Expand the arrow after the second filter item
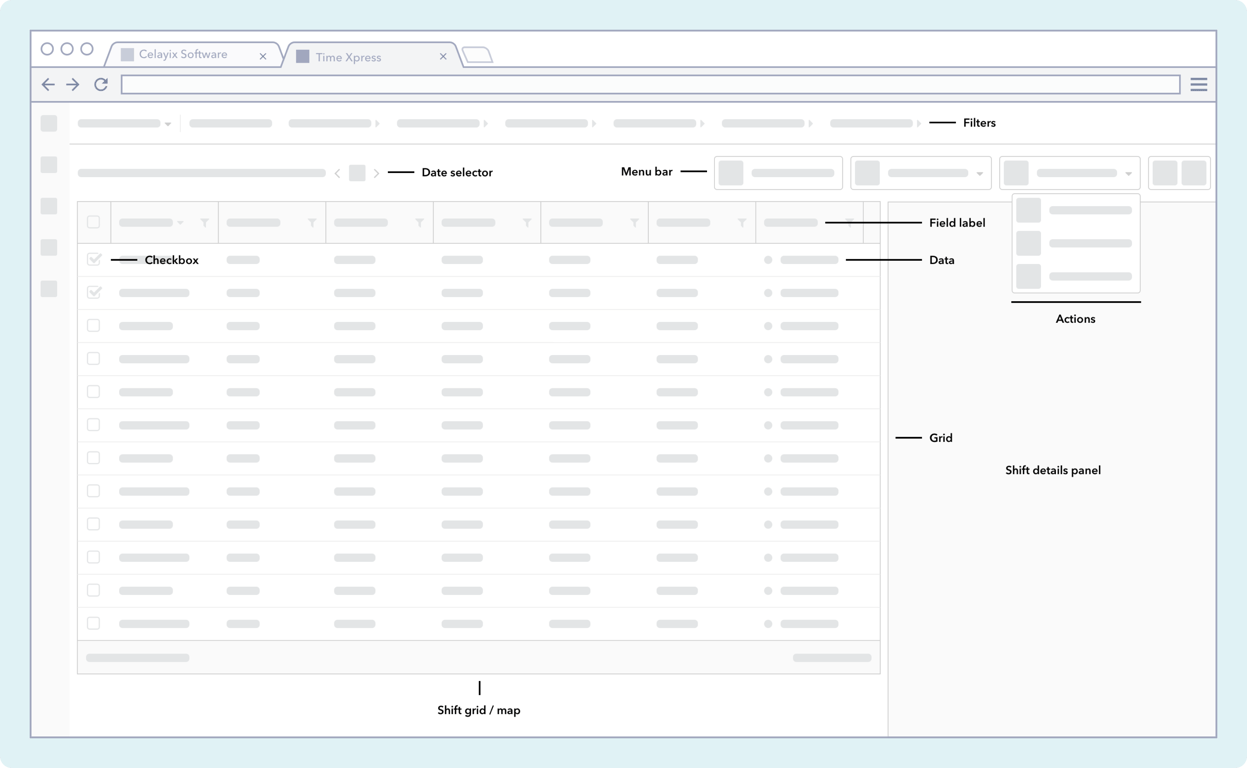Screen dimensions: 1247x768 click(377, 124)
